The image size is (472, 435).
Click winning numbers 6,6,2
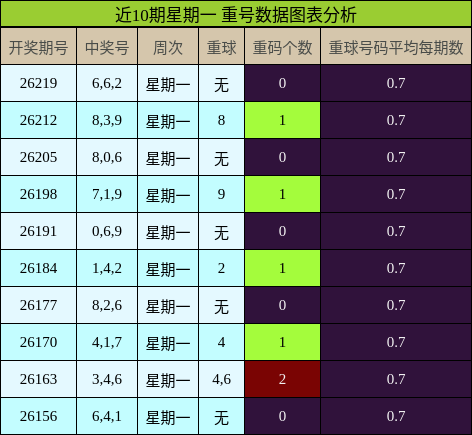(x=107, y=83)
